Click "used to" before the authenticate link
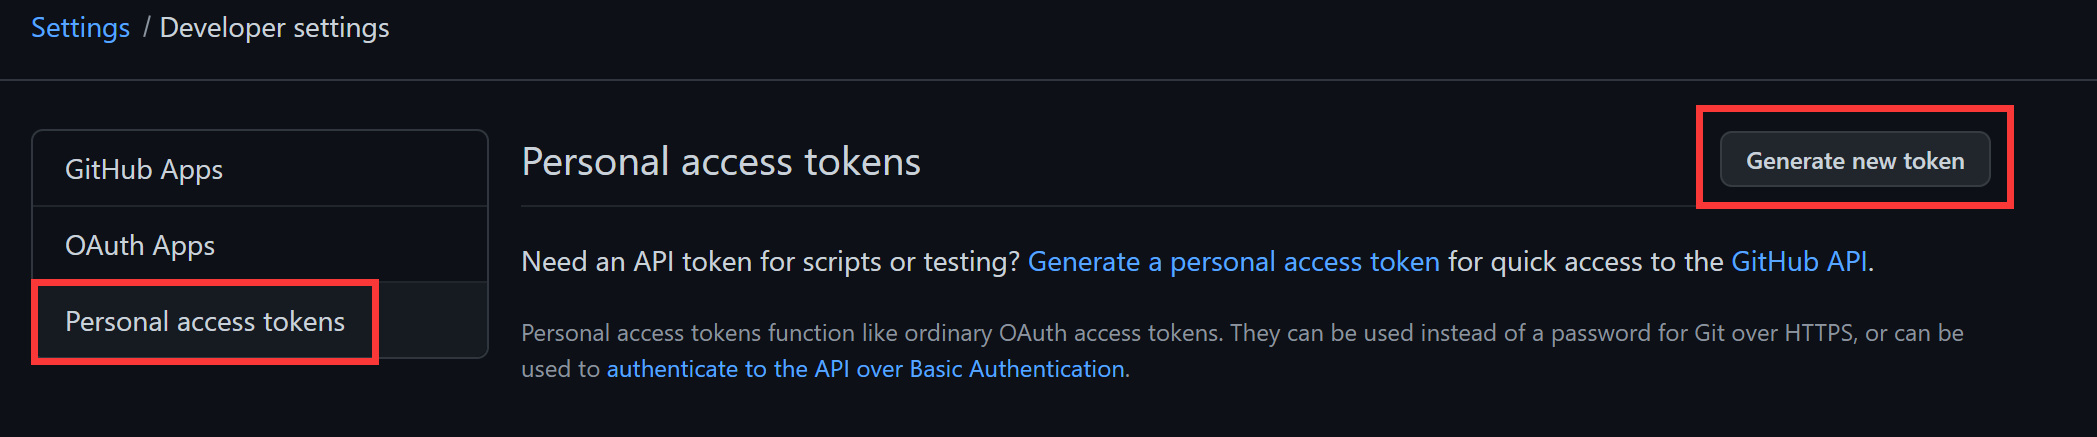 [x=560, y=369]
